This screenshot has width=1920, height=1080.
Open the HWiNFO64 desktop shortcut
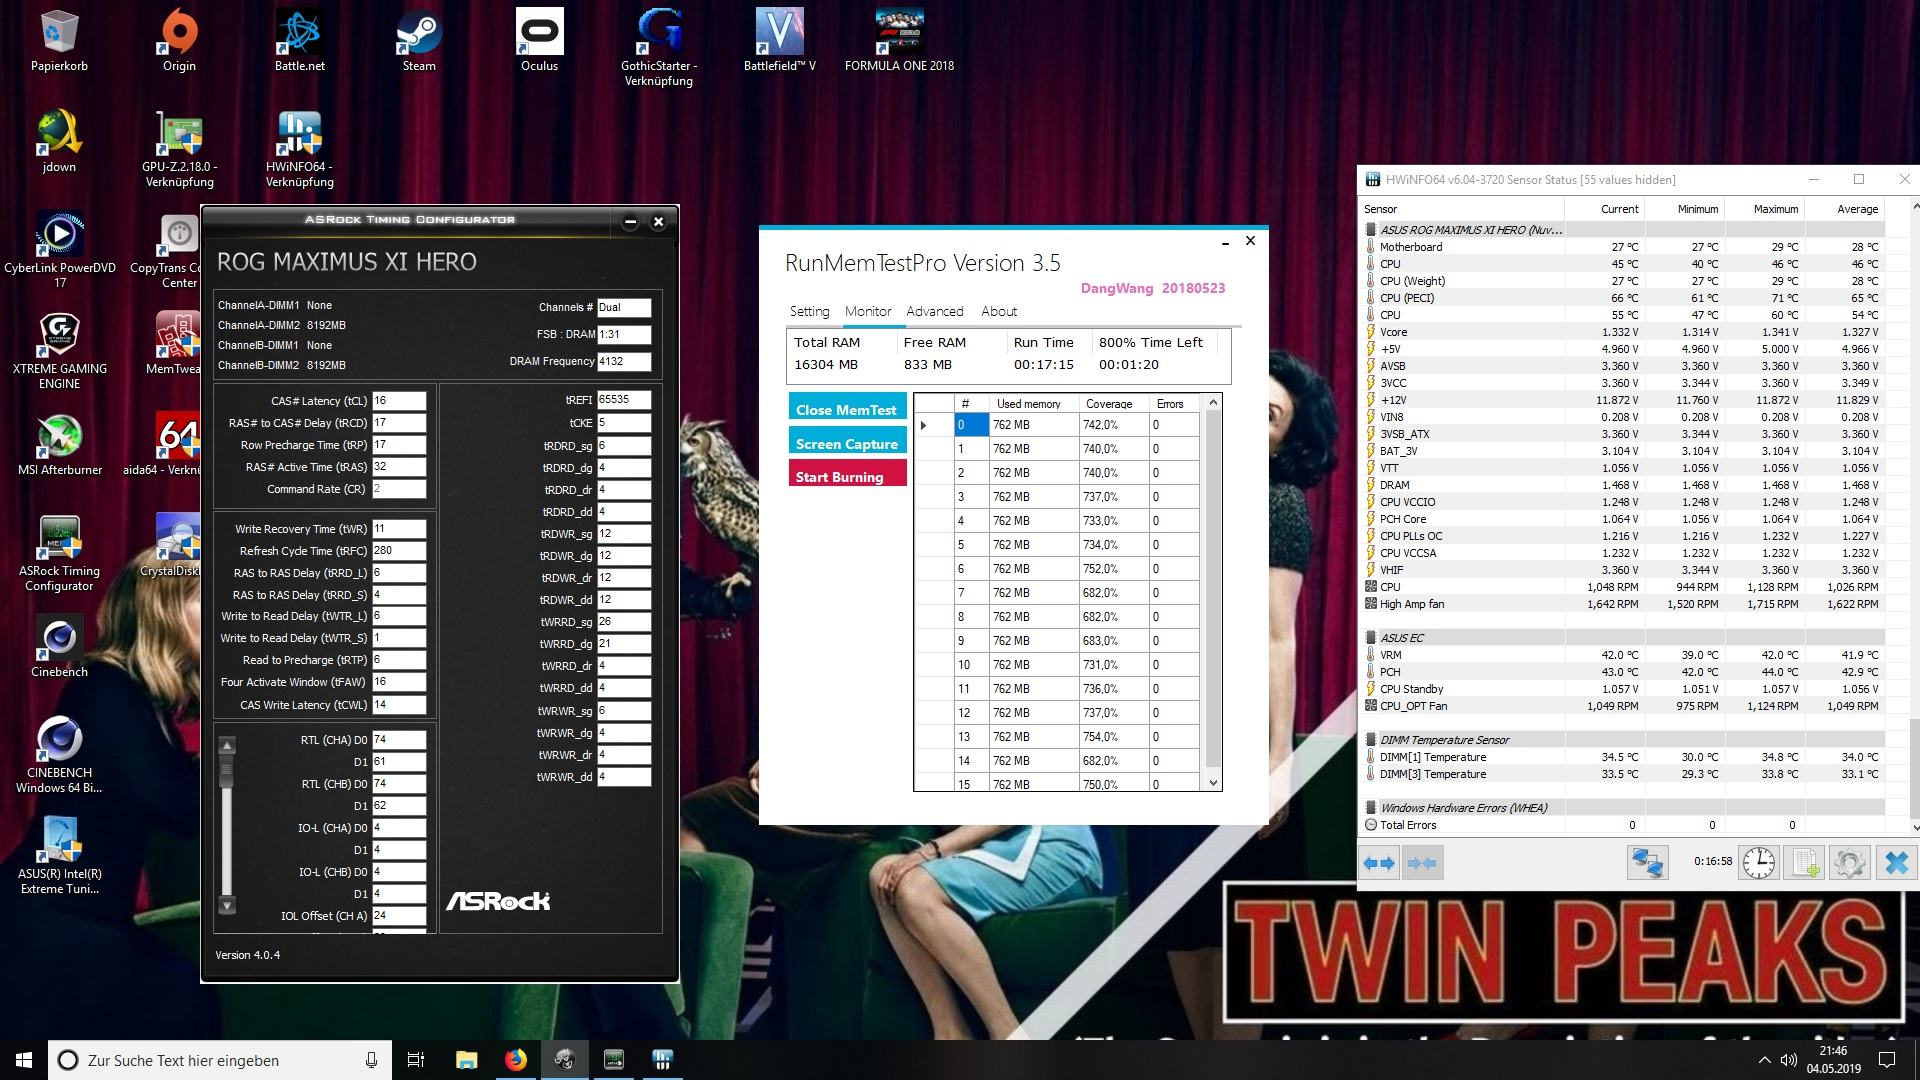(299, 148)
